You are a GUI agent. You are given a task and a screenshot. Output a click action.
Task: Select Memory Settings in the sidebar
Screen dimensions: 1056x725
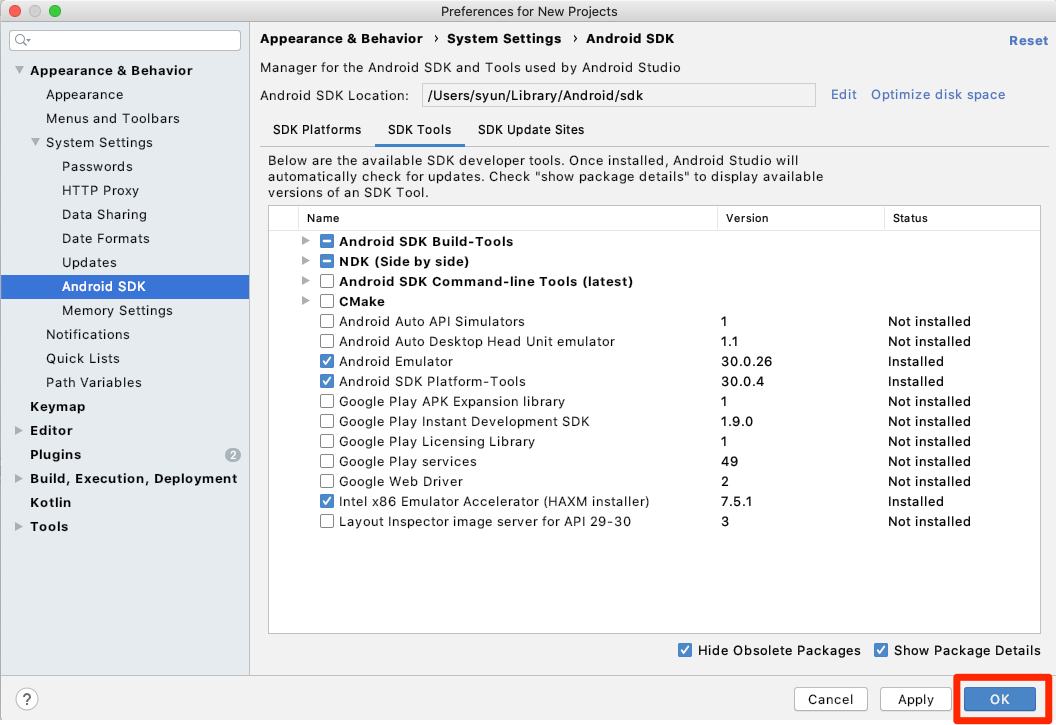[117, 311]
